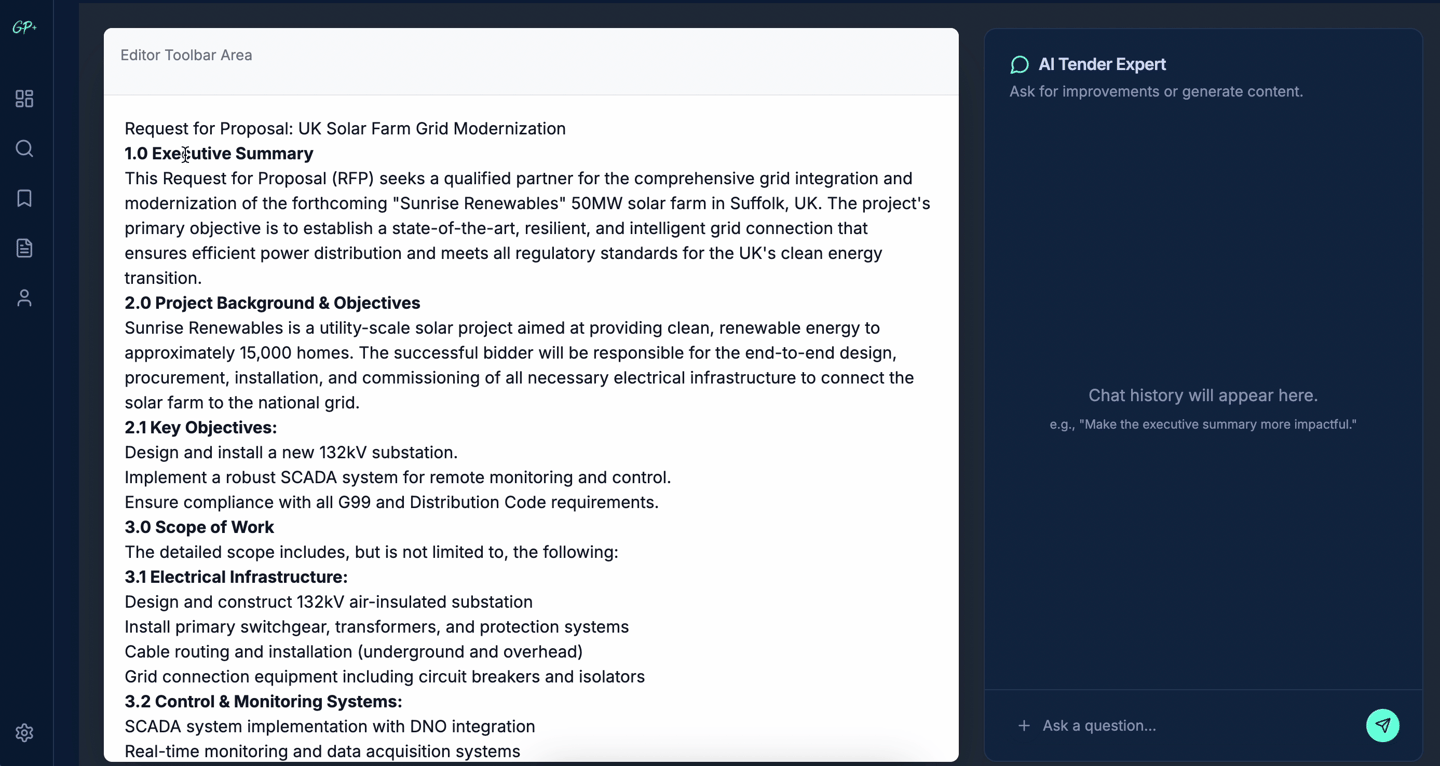Screen dimensions: 1440x766
Task: Open the settings gear icon
Action: click(x=25, y=733)
